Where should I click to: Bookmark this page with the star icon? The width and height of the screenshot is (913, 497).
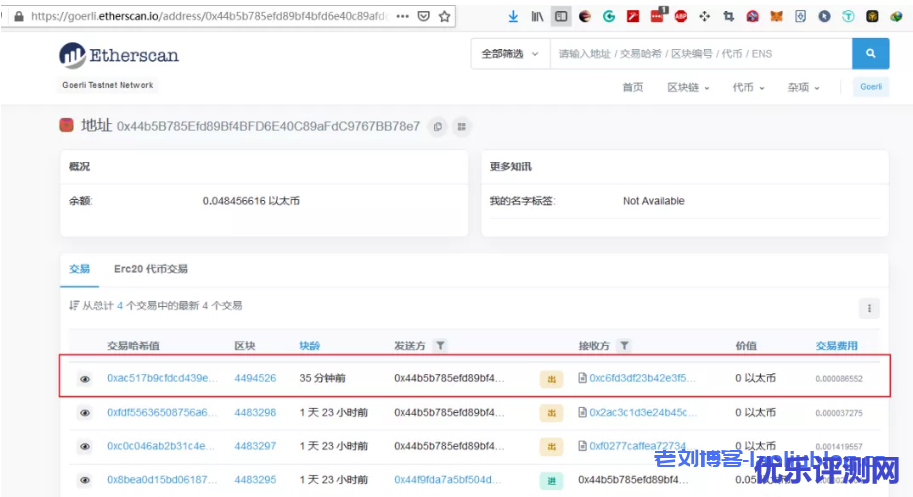tap(445, 16)
